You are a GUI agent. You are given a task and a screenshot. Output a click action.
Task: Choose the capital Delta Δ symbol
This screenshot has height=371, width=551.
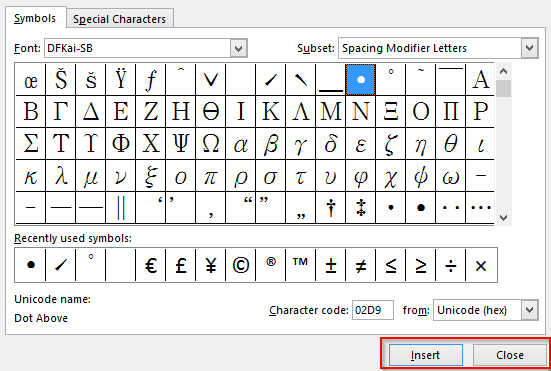(x=91, y=111)
